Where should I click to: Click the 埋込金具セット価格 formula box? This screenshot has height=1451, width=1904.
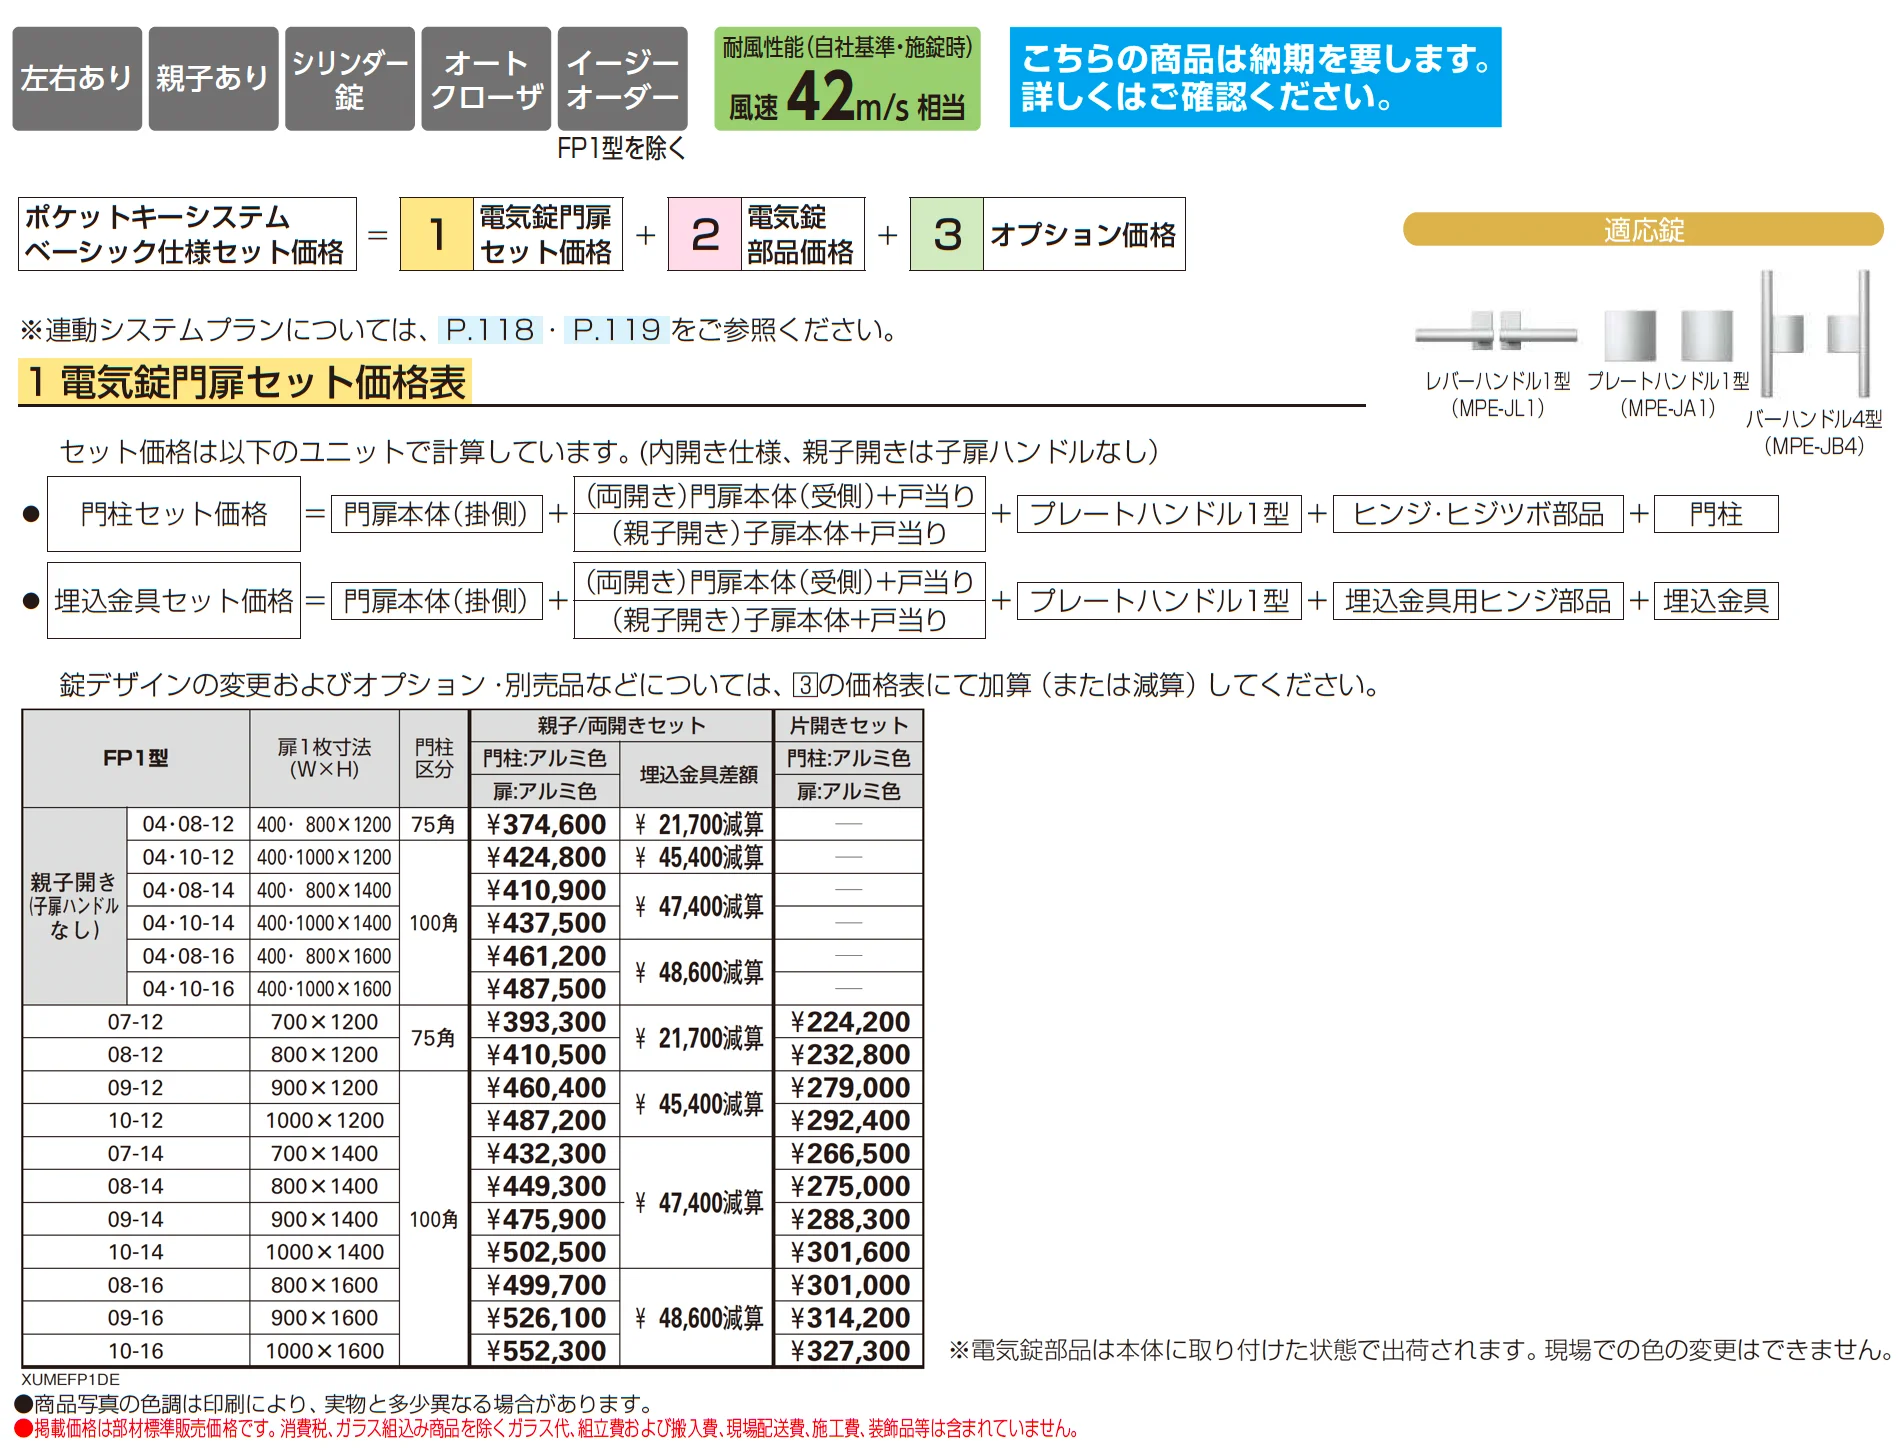click(174, 601)
